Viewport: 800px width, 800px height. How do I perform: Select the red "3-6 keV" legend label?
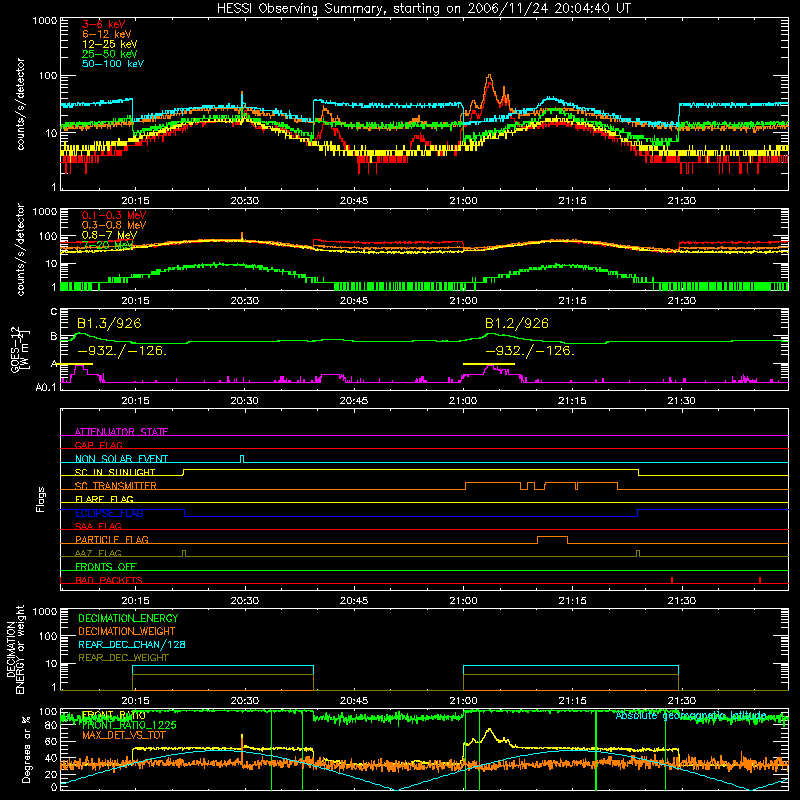click(x=103, y=24)
